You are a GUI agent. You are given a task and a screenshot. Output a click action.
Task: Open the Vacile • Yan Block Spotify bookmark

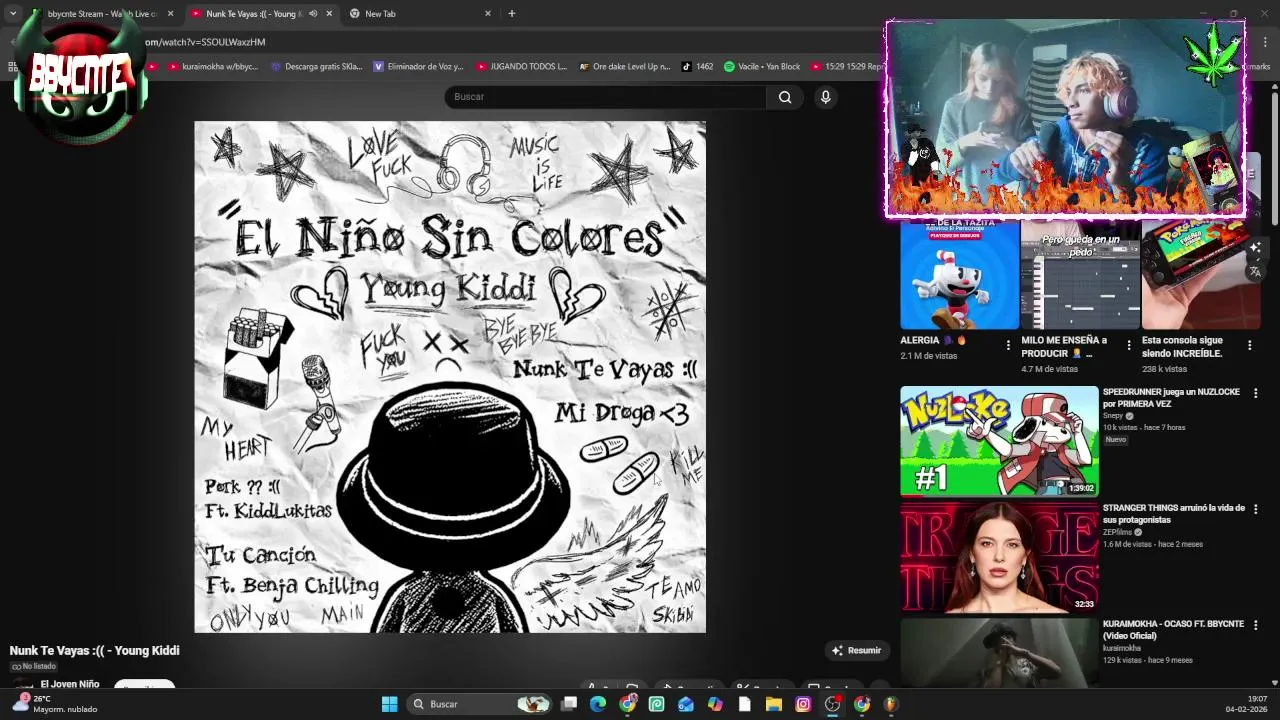click(762, 67)
